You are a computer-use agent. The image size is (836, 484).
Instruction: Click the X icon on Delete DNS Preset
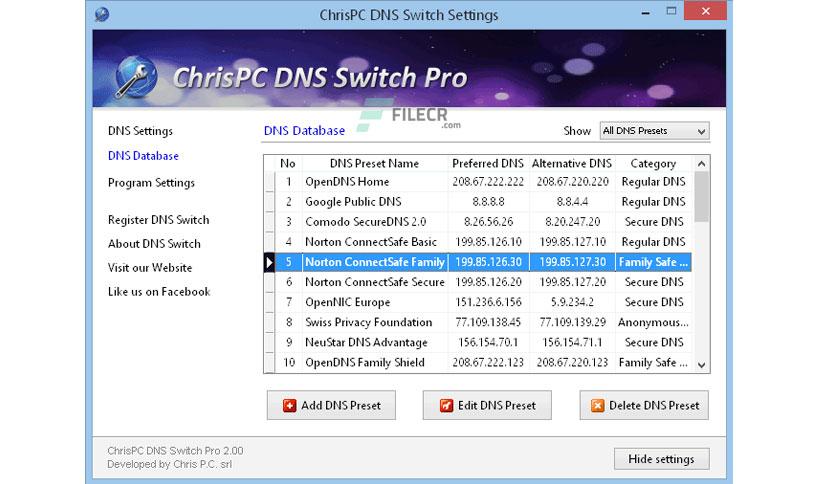point(598,405)
